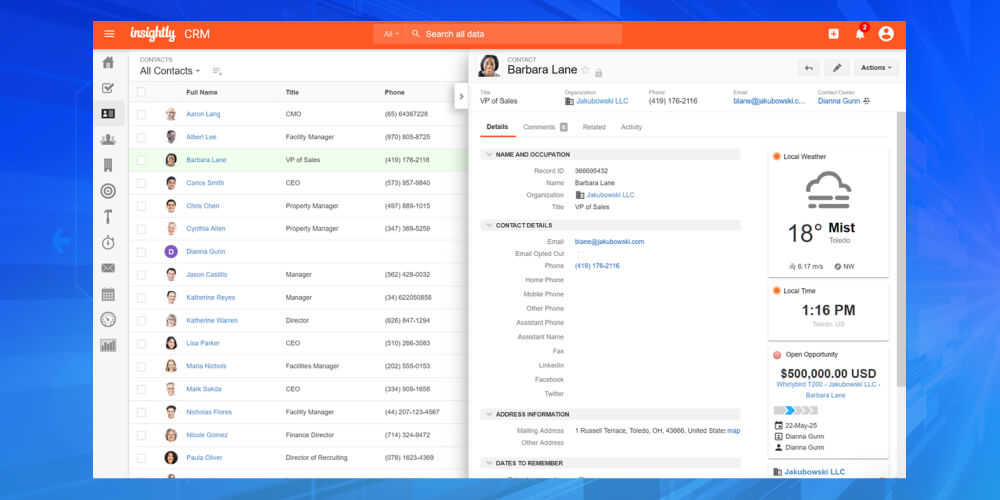This screenshot has height=500, width=1000.
Task: Open notifications bell
Action: (x=860, y=34)
